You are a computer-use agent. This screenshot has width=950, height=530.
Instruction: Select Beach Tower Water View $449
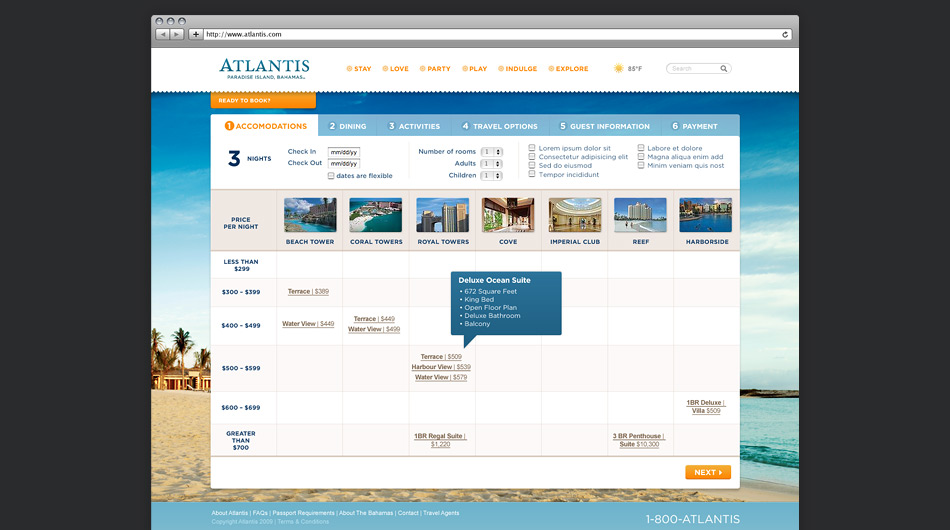click(x=308, y=323)
